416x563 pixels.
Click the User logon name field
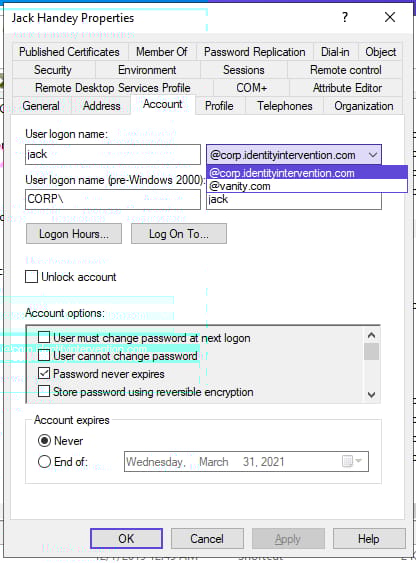tap(113, 154)
